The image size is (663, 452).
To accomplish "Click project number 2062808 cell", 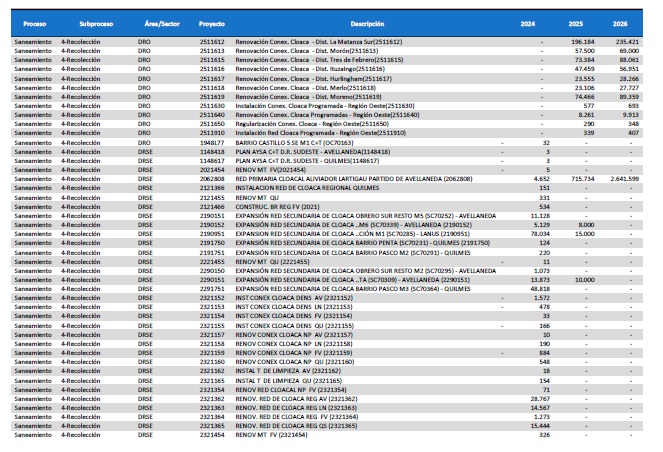I will point(211,177).
